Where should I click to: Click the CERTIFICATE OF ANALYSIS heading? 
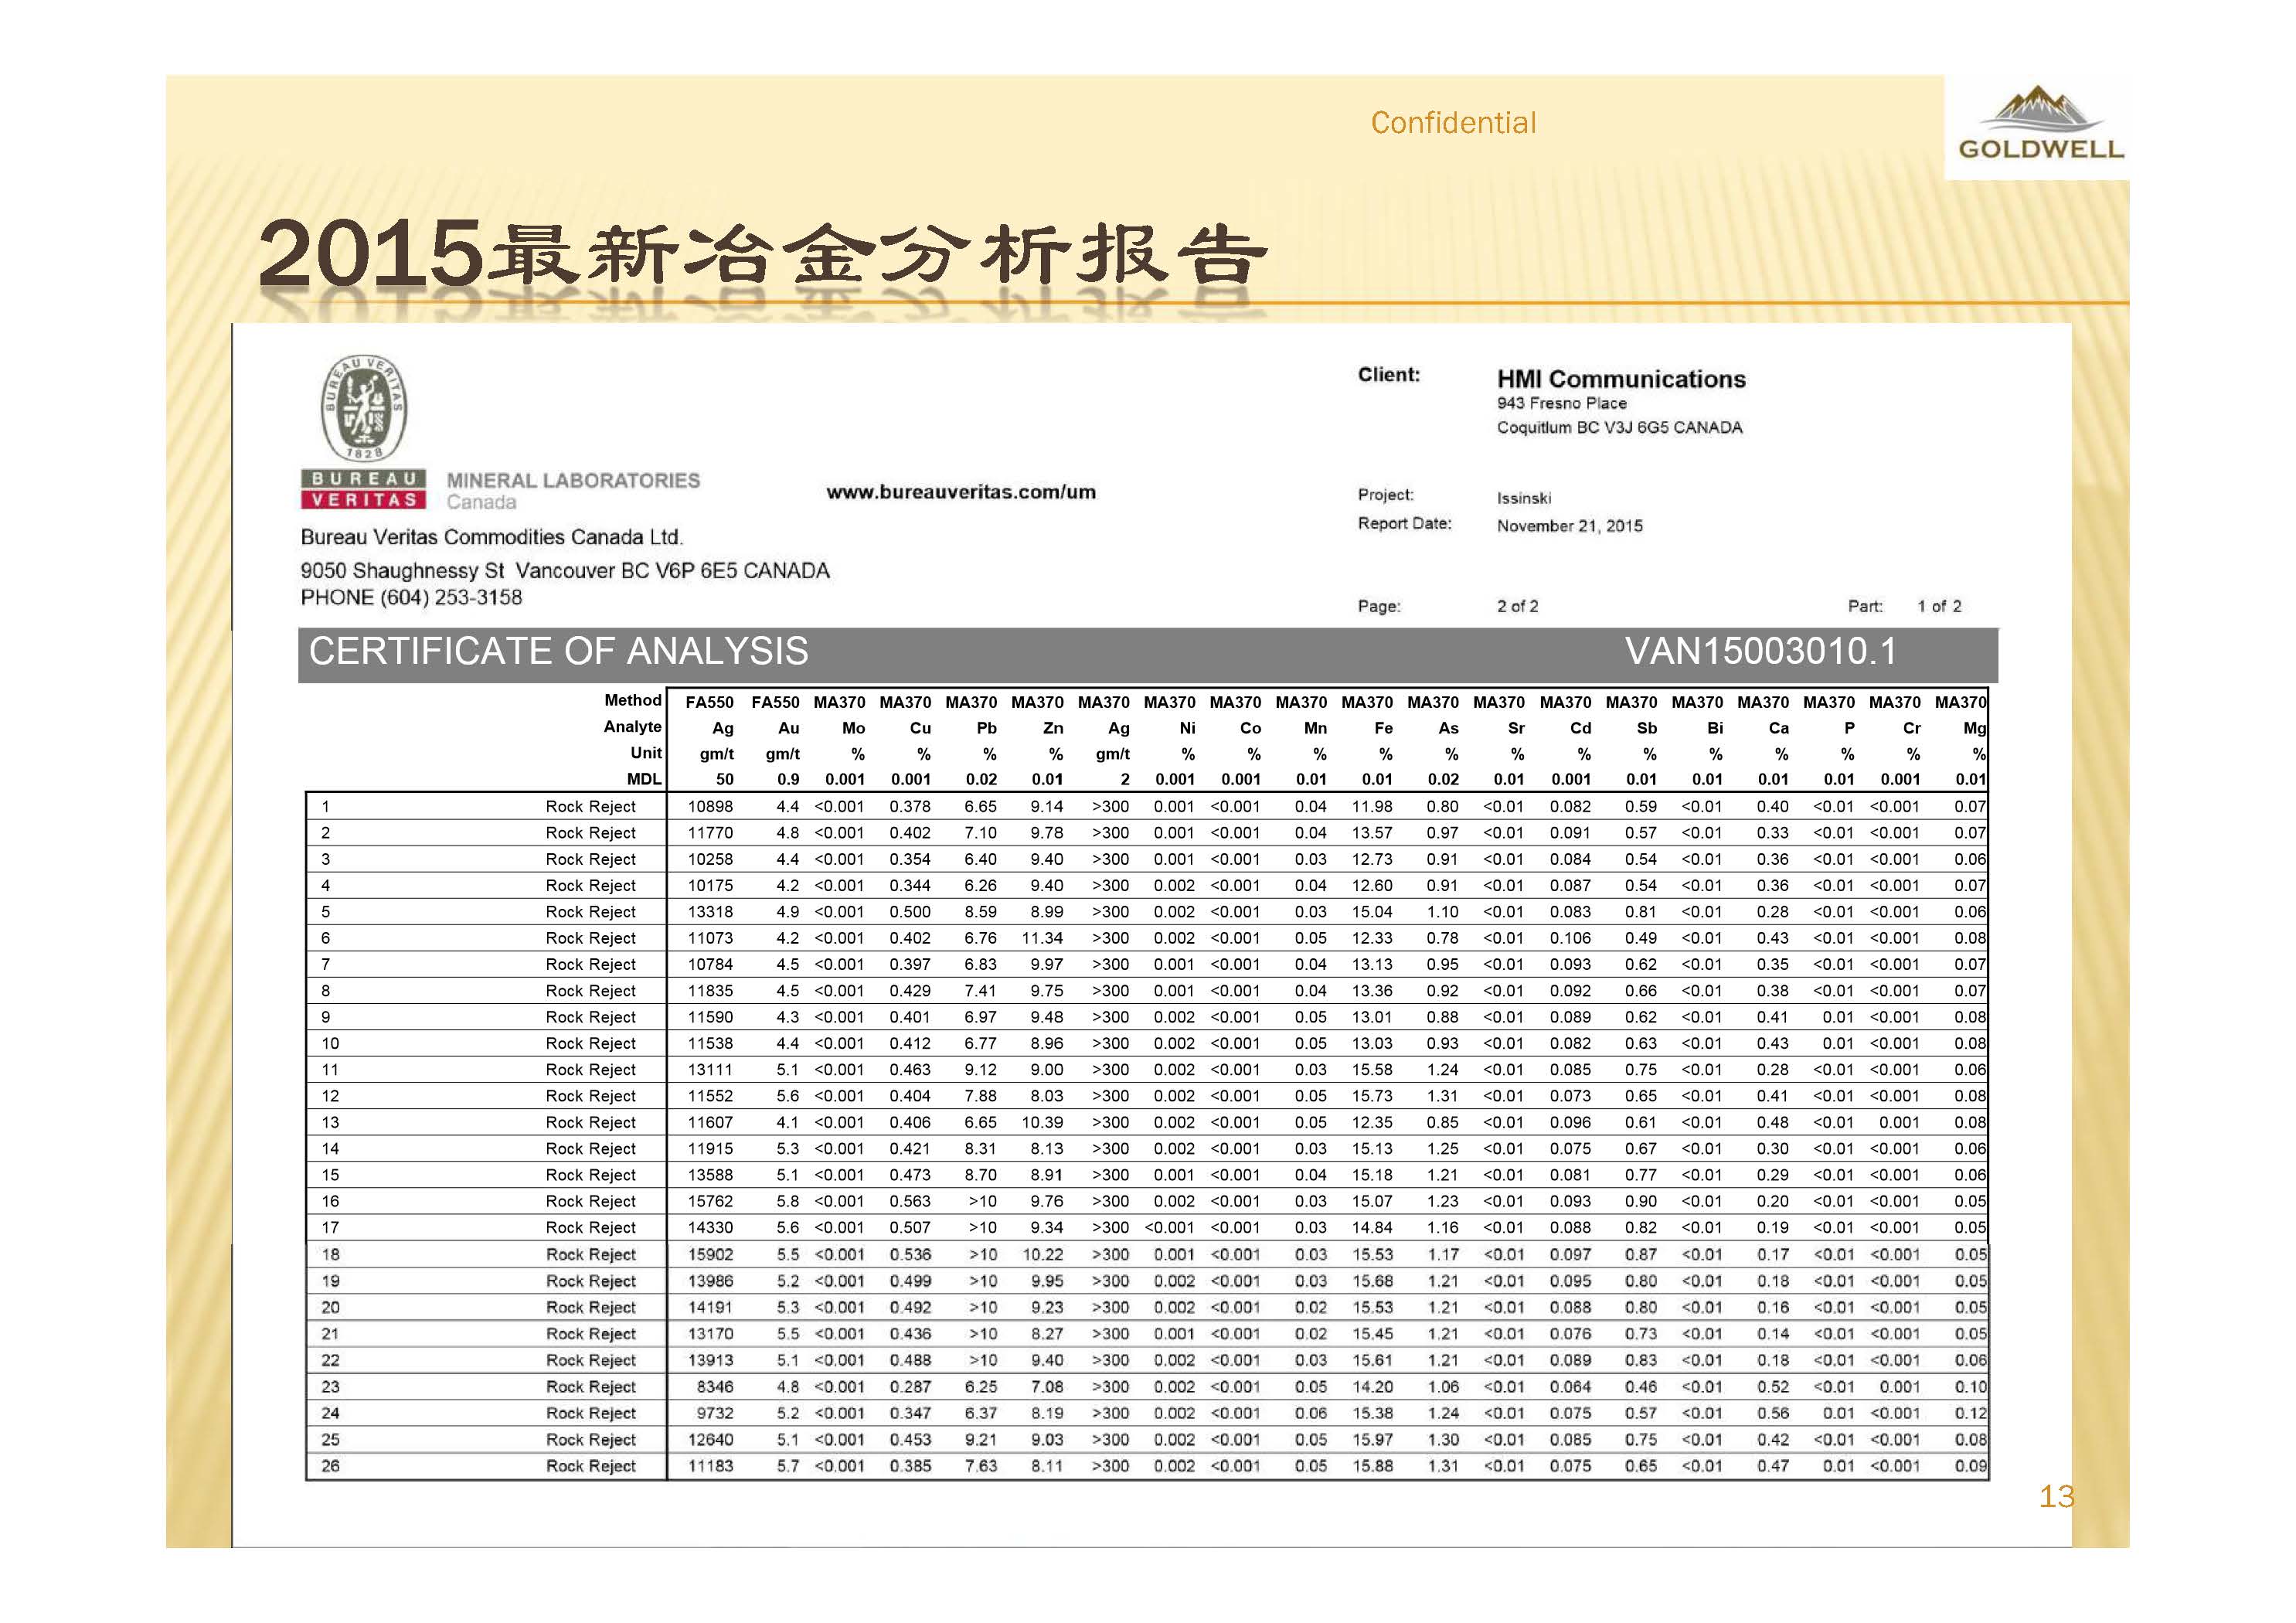click(x=558, y=651)
